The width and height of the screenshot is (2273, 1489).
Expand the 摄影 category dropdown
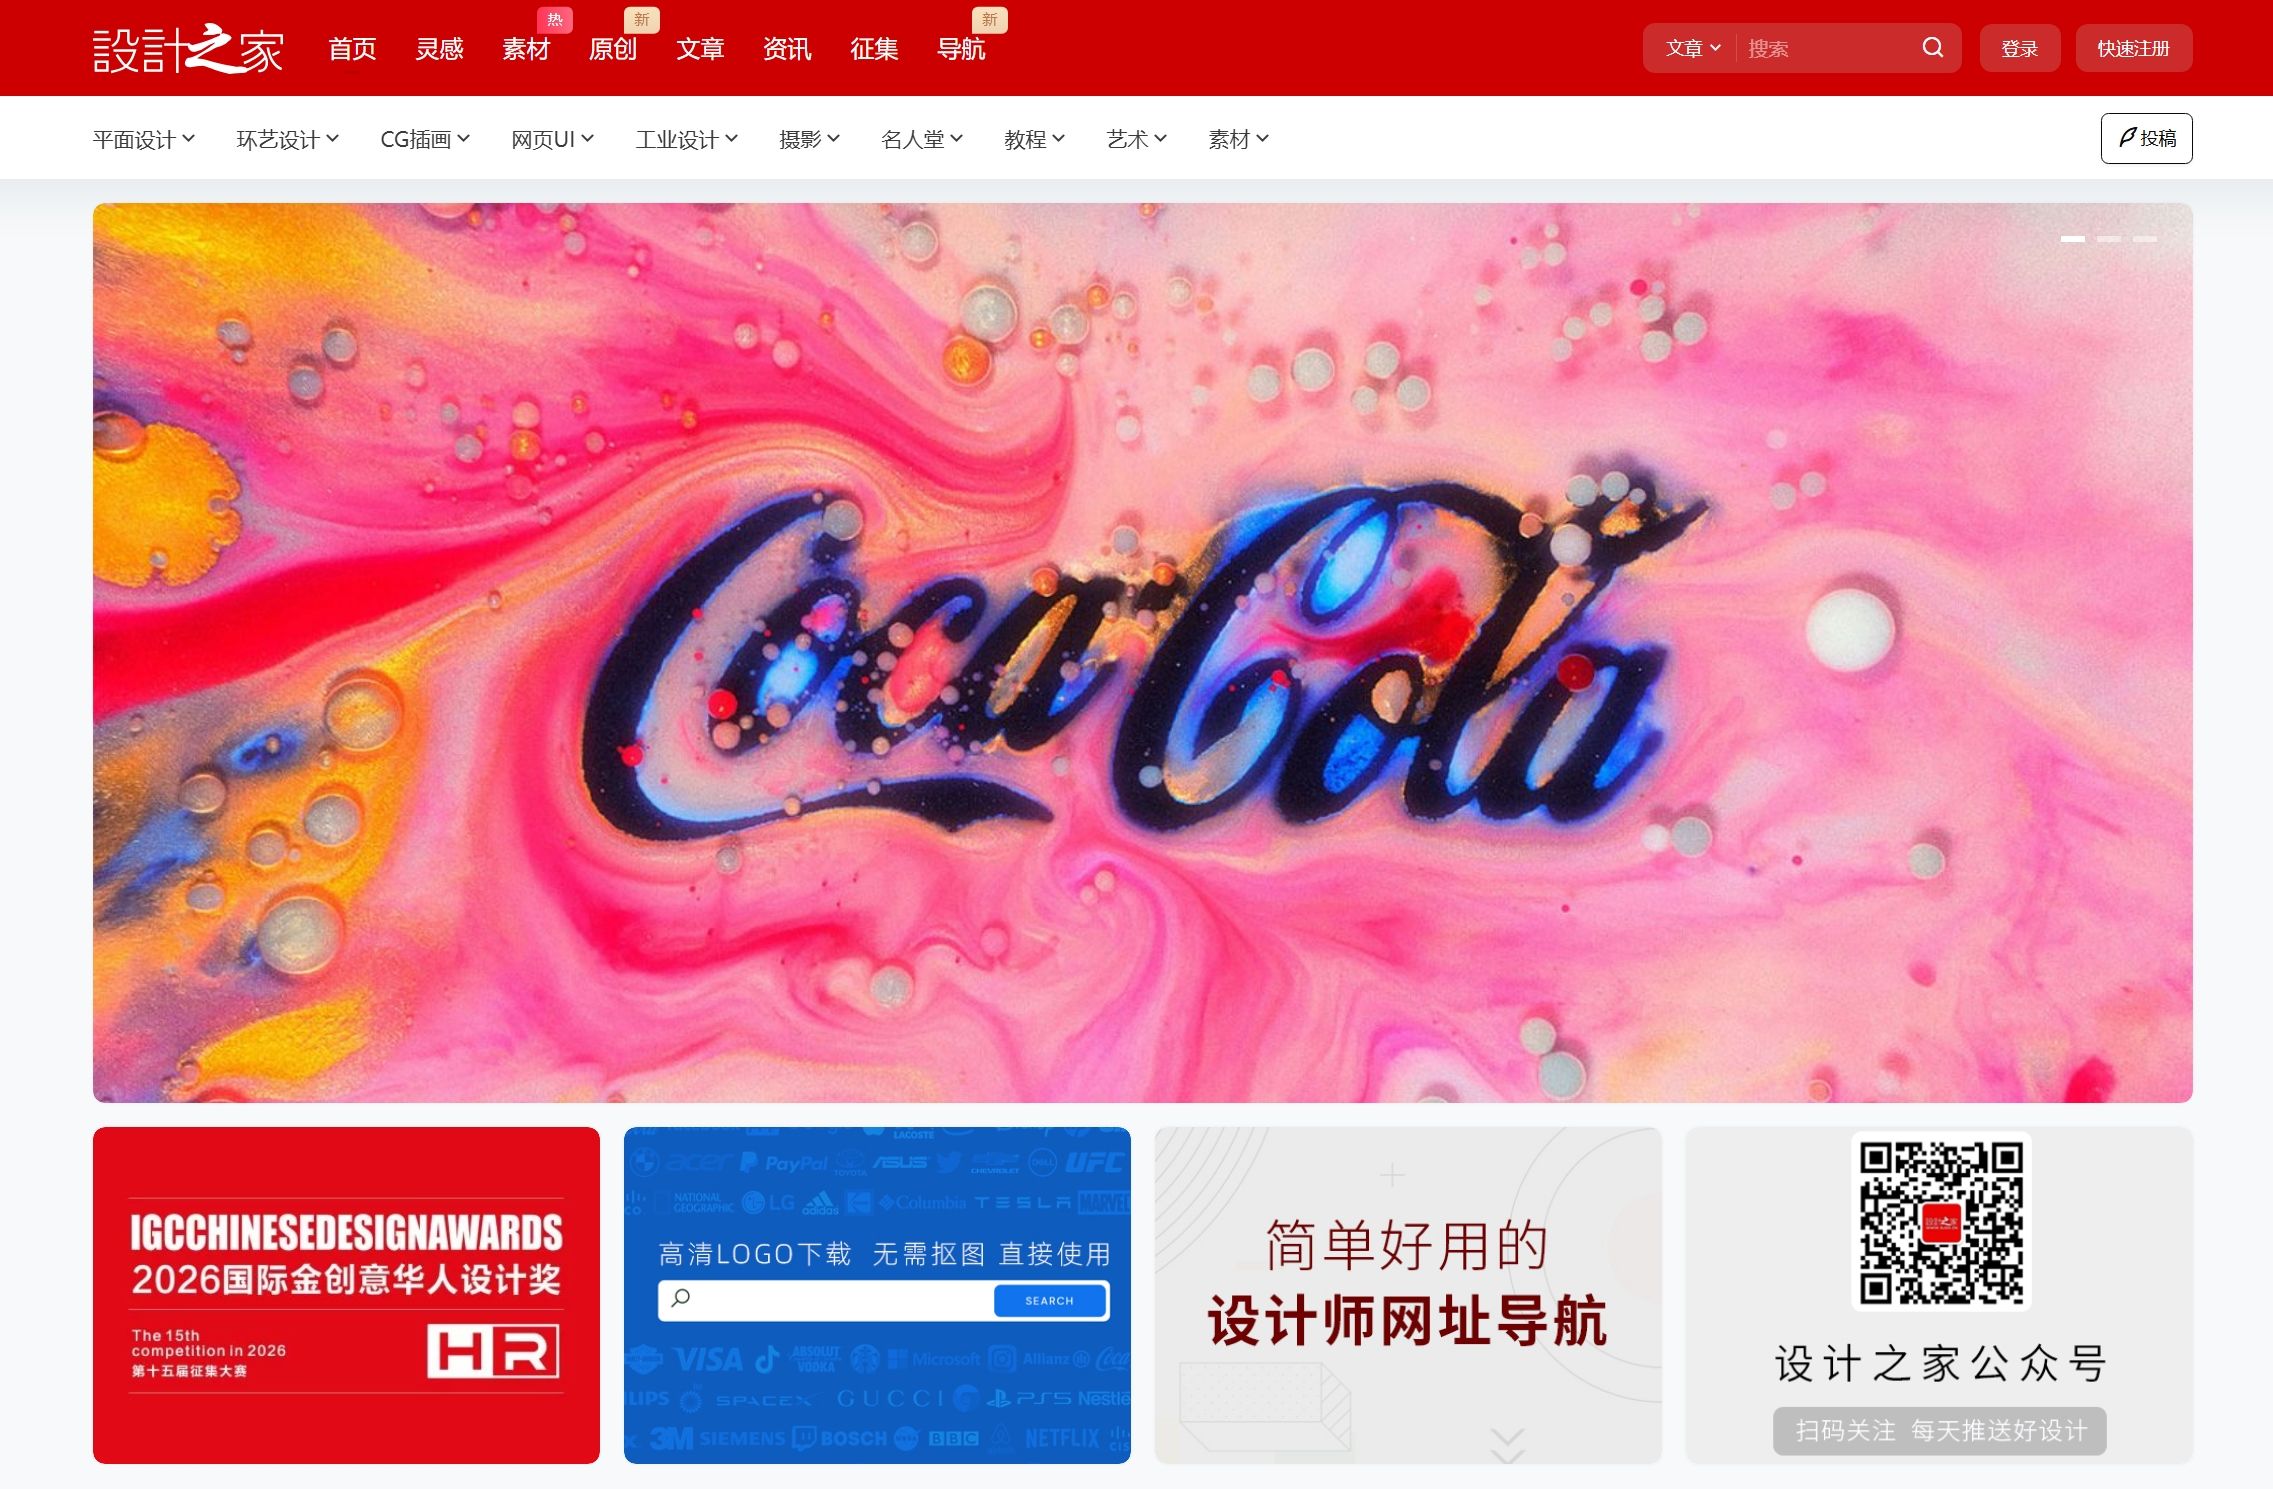[x=810, y=139]
